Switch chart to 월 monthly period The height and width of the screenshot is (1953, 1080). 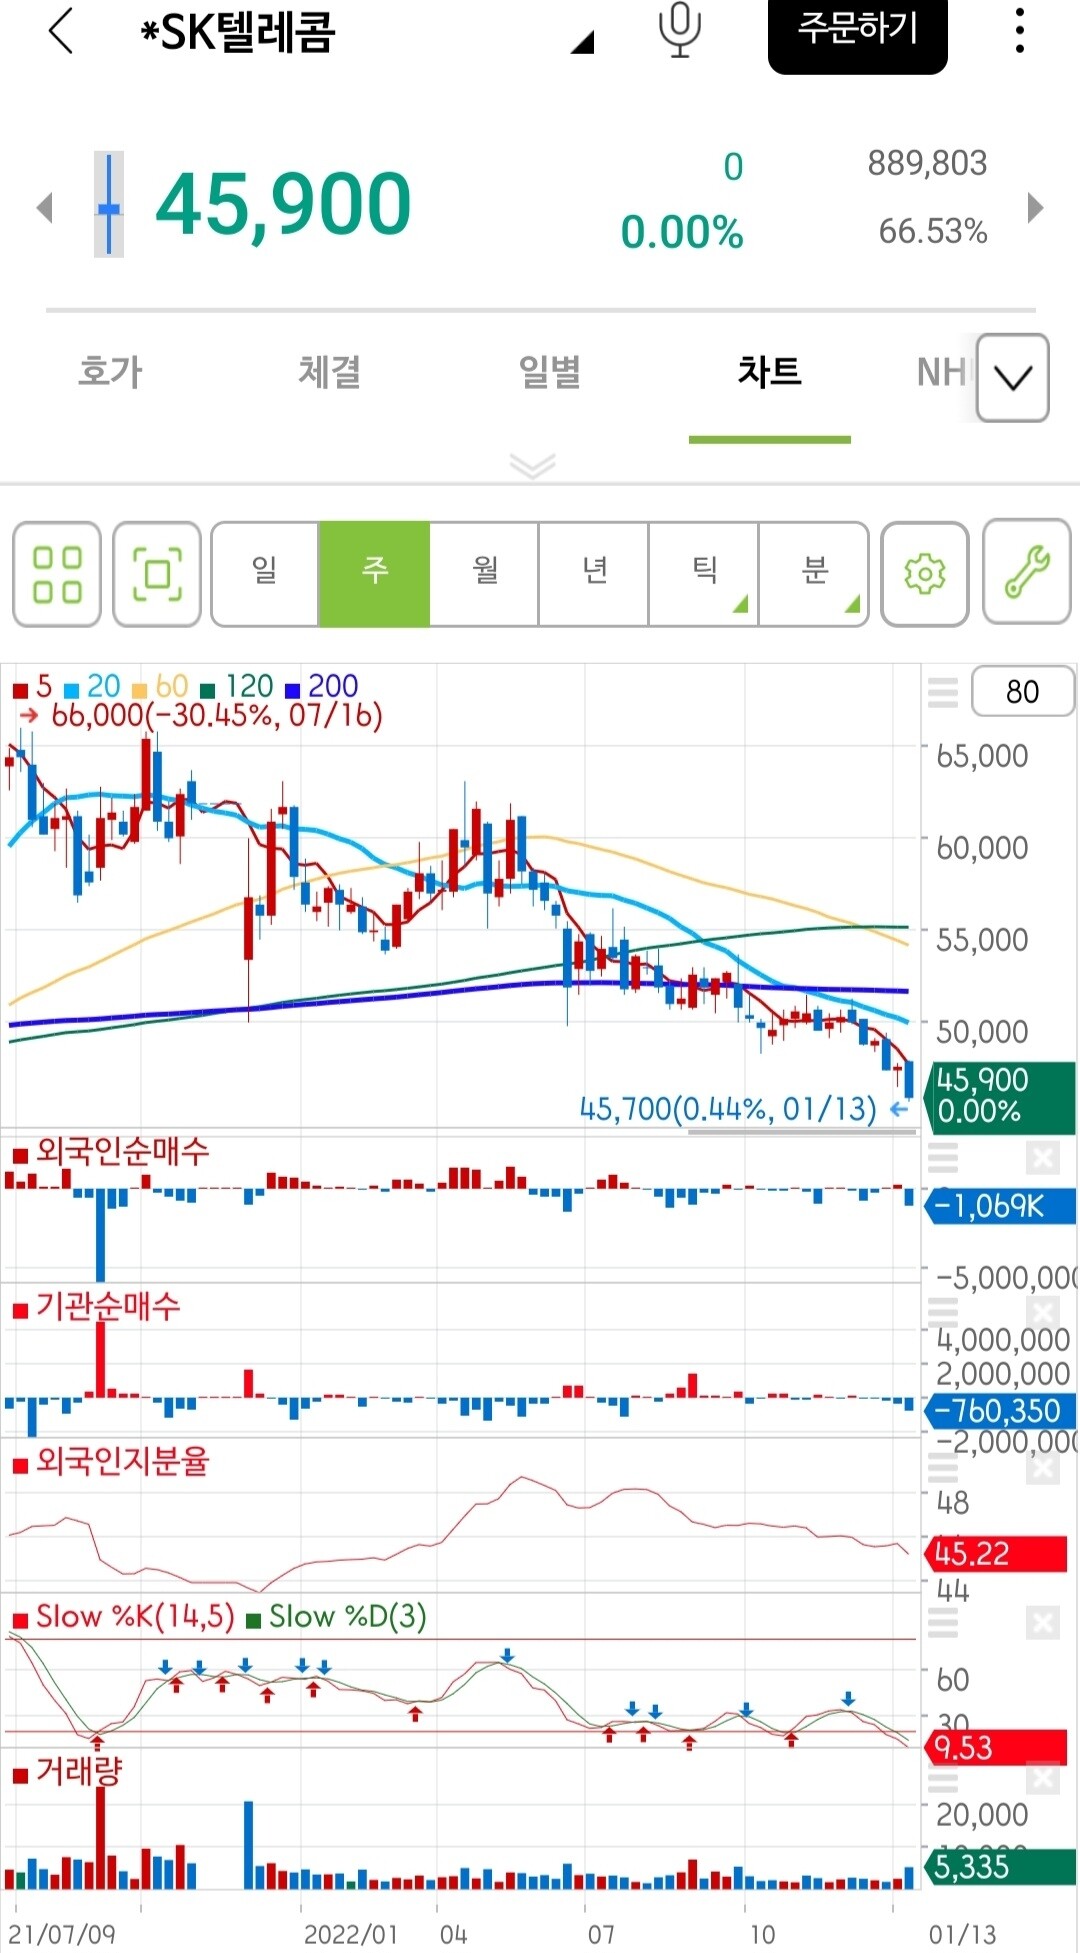coord(484,574)
